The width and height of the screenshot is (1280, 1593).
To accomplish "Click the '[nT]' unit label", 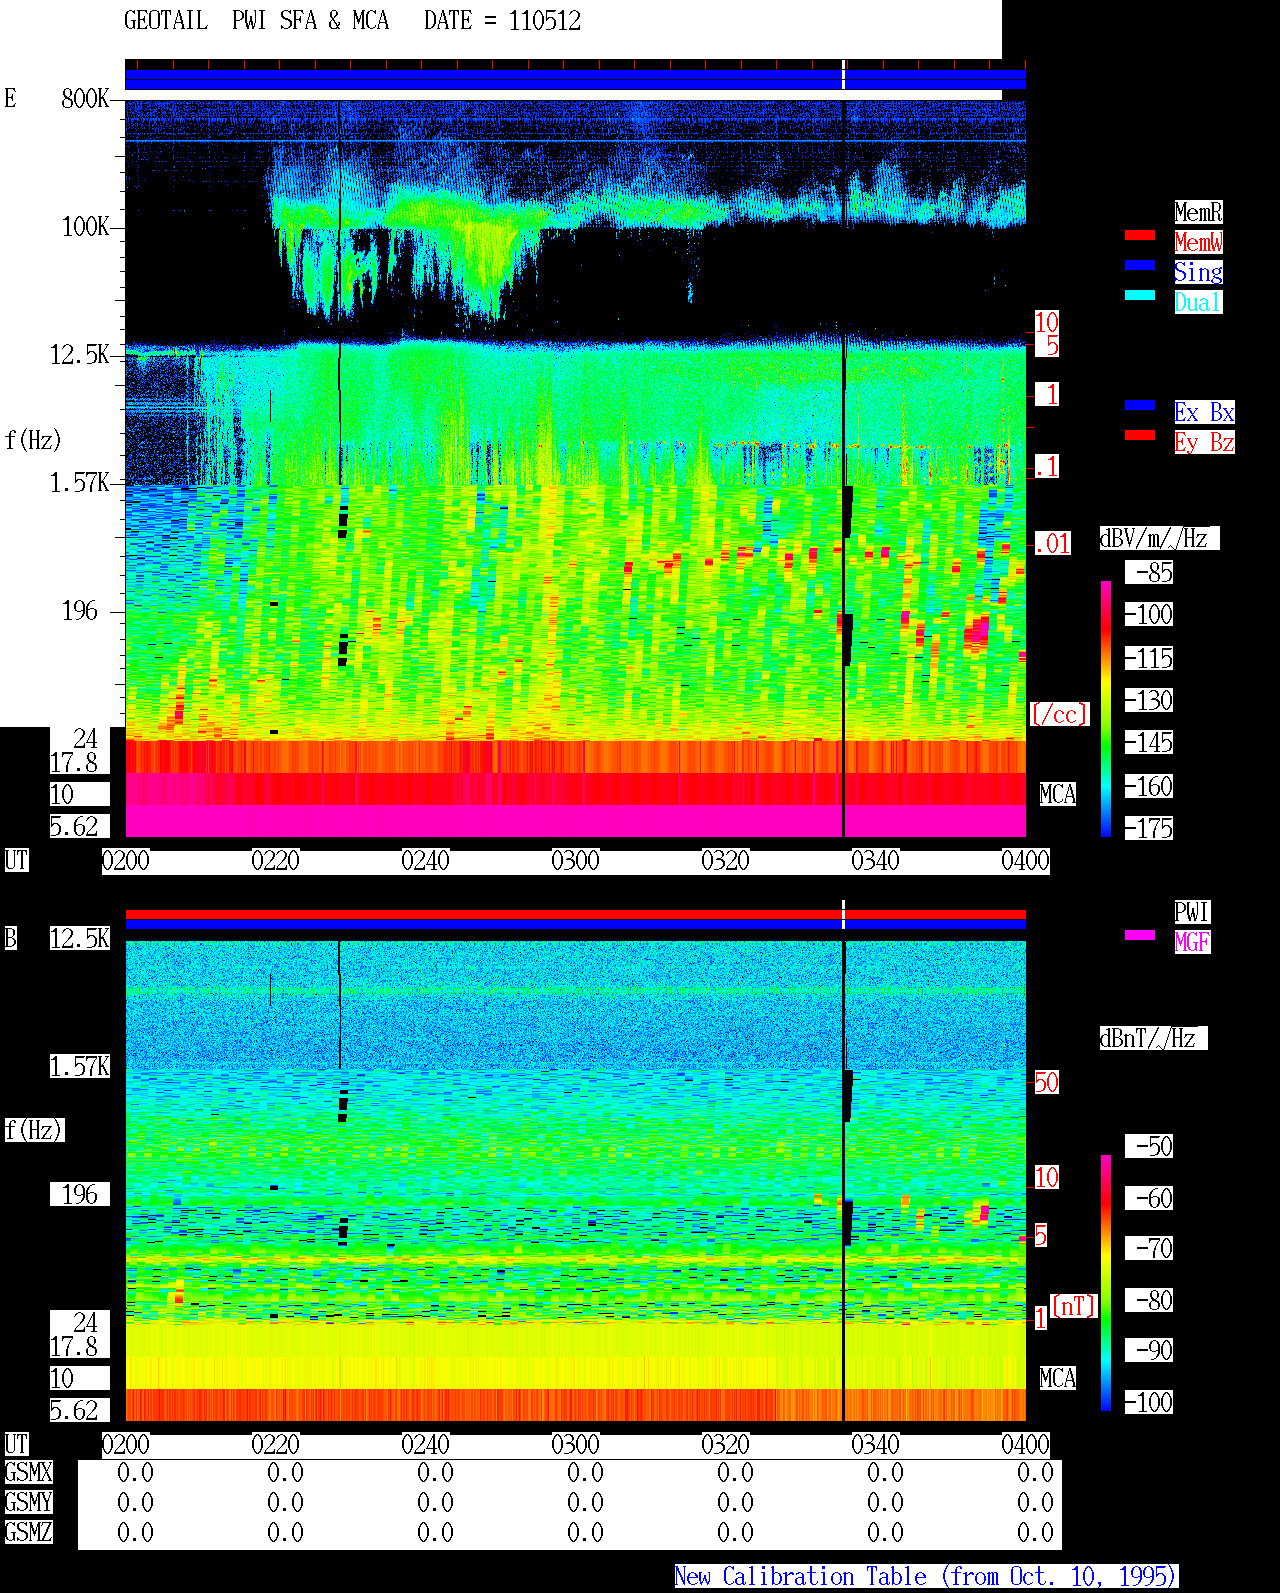I will pyautogui.click(x=1074, y=1306).
